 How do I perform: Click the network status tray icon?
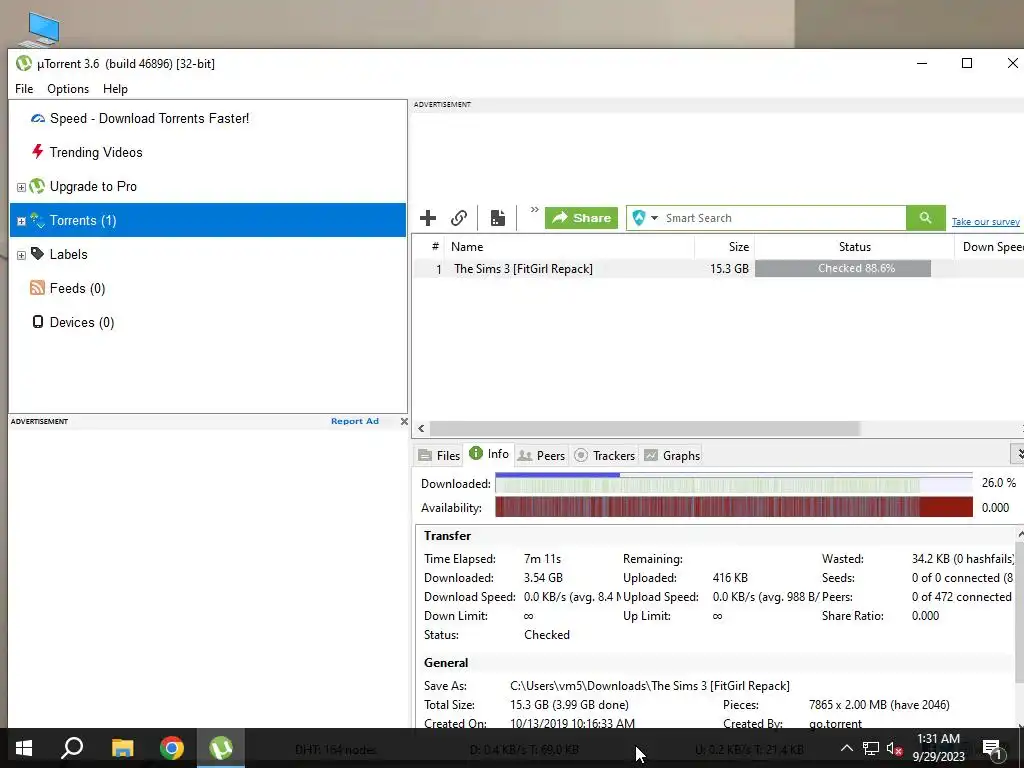pos(871,748)
